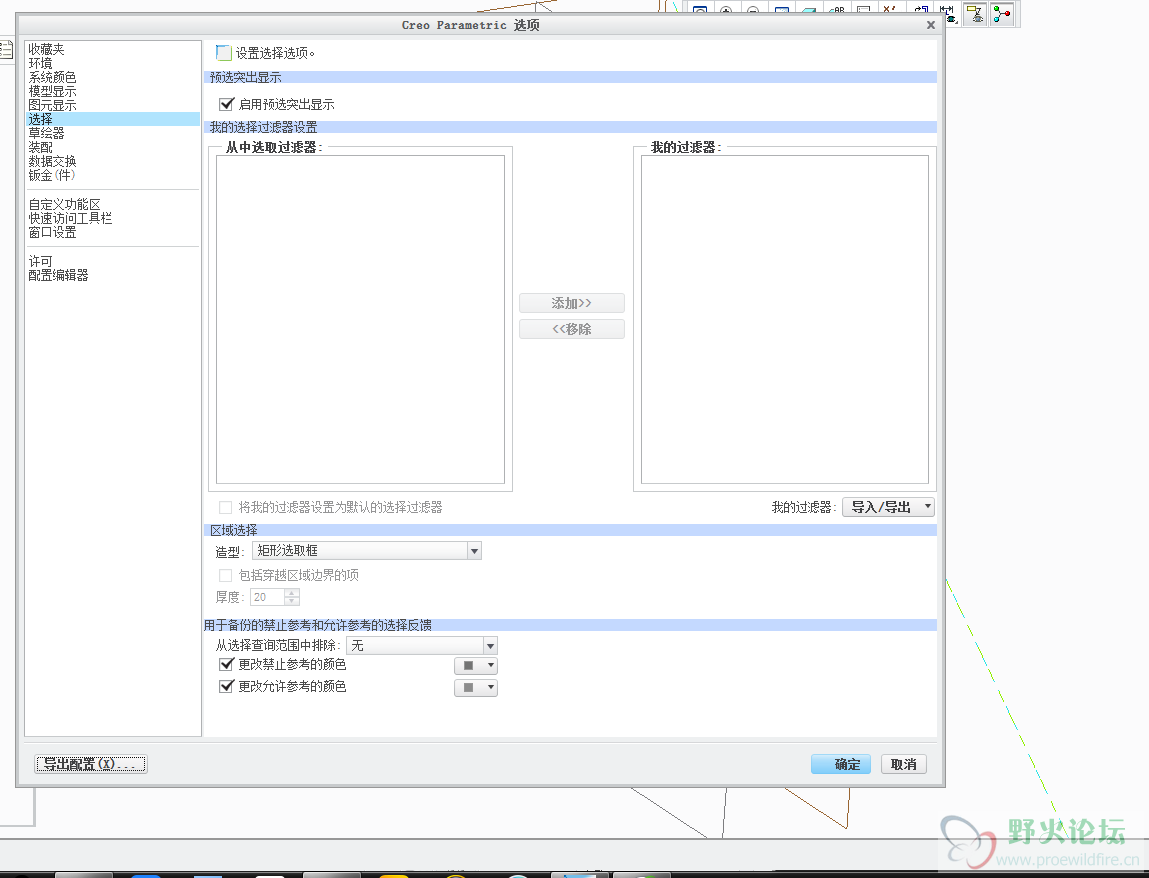Open the 装配 options page
Image resolution: width=1149 pixels, height=878 pixels.
coord(40,147)
